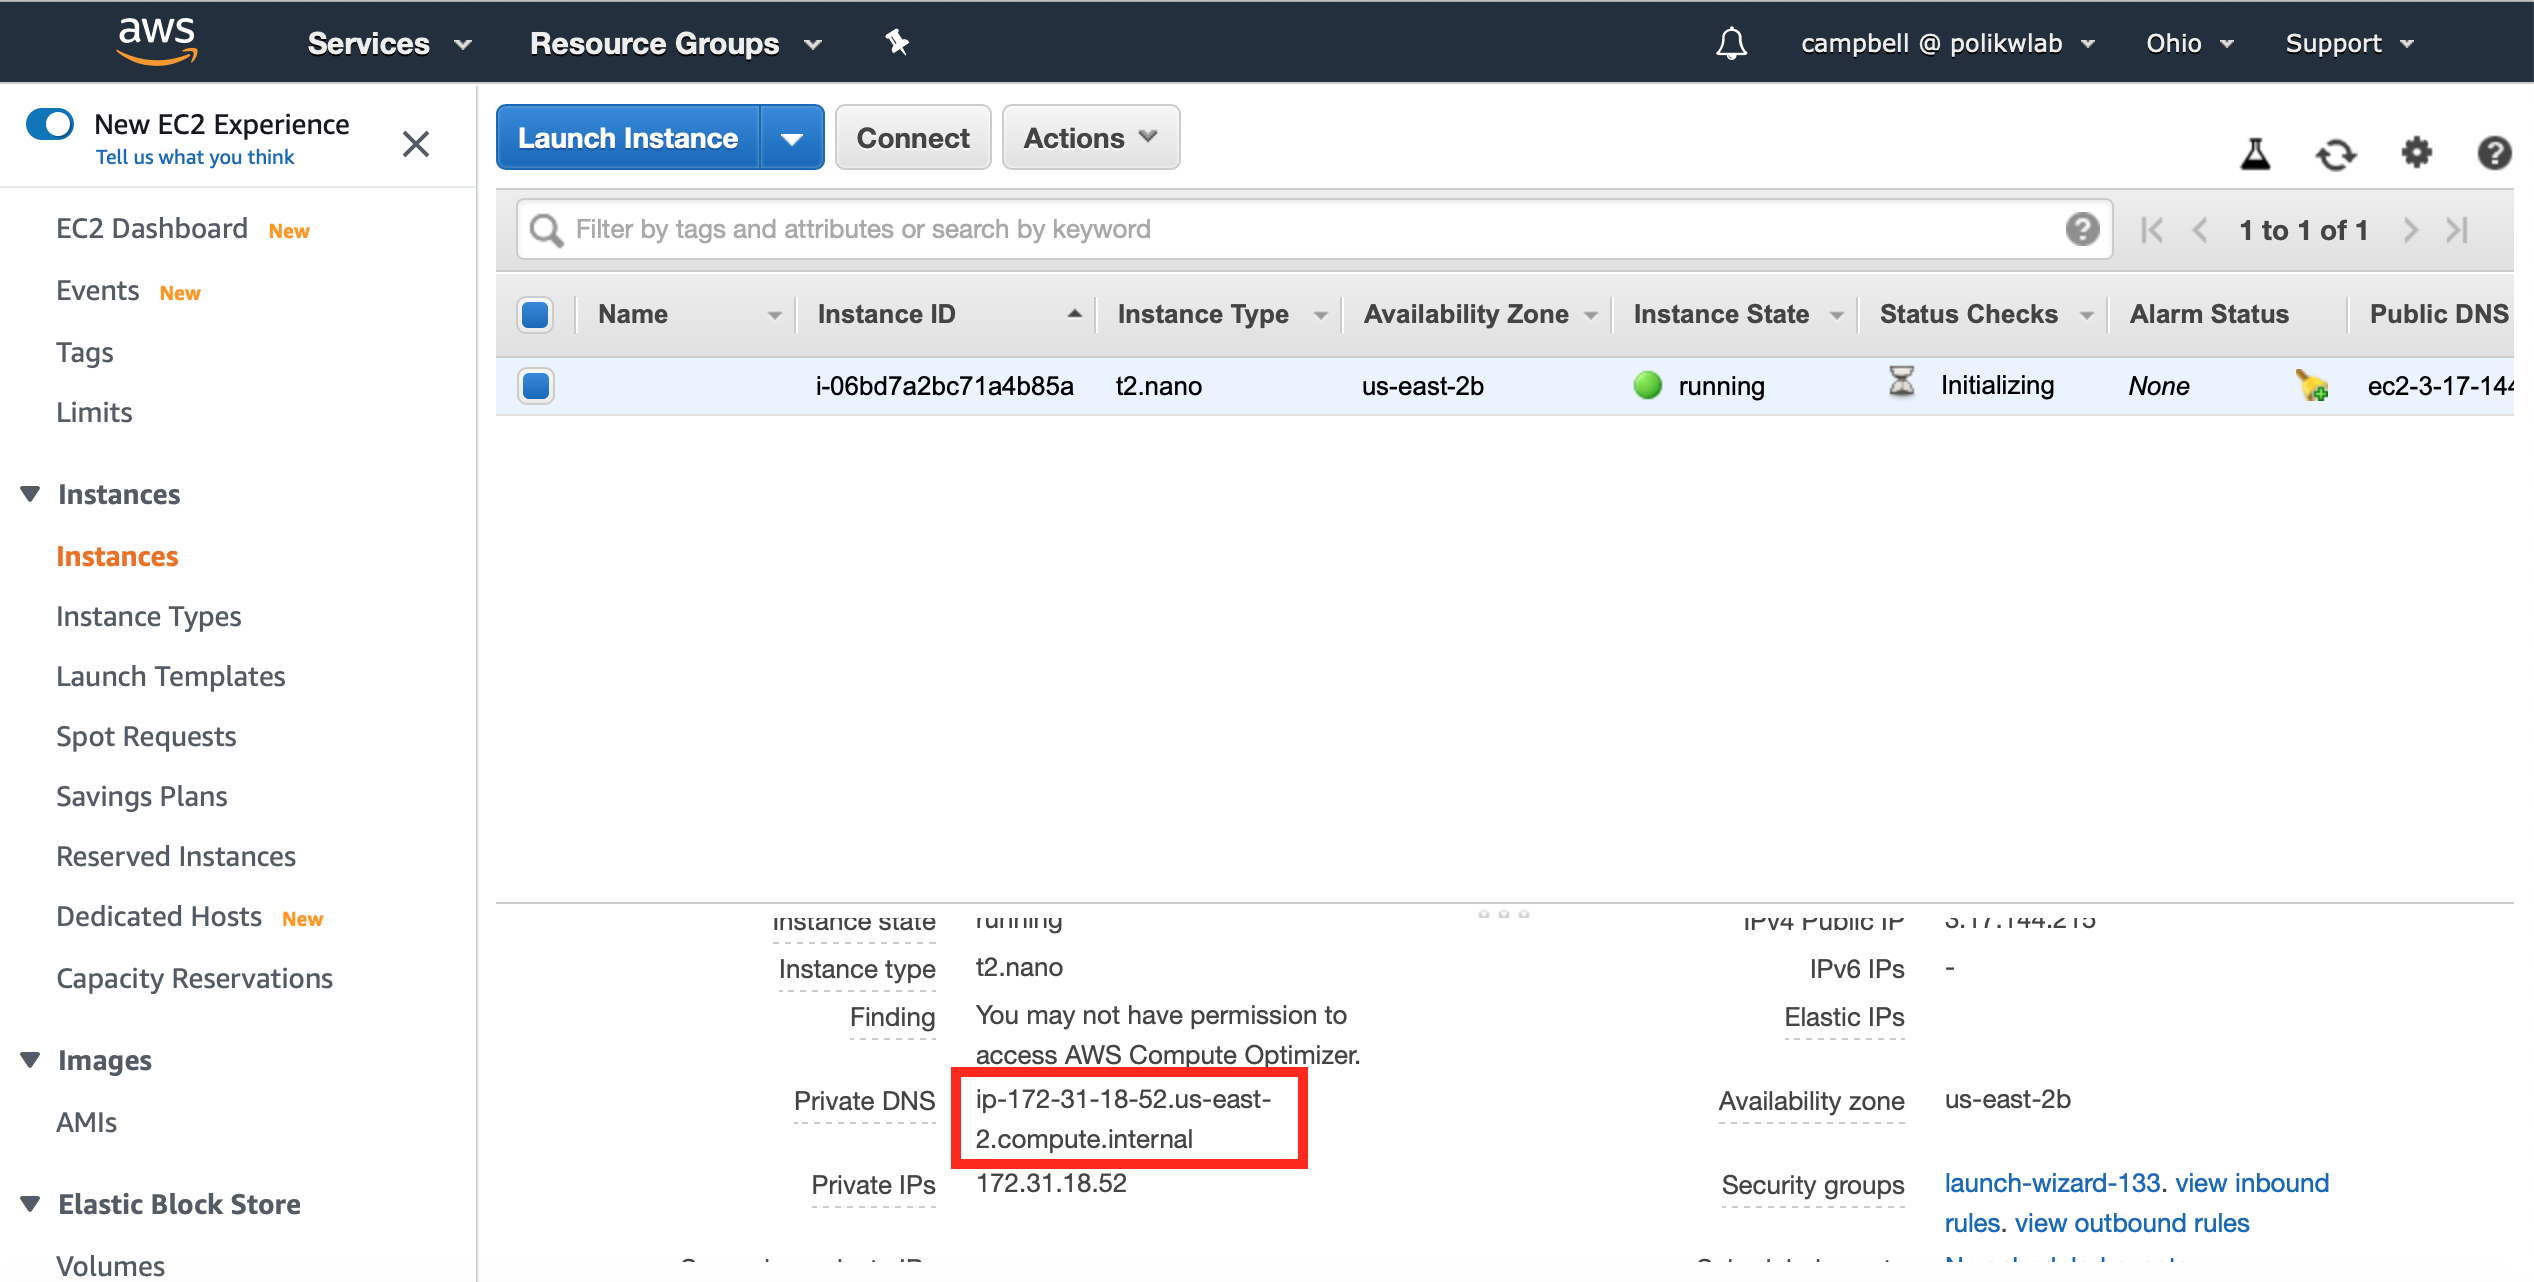2534x1282 pixels.
Task: Click the Initializing hourglass status icon
Action: click(x=1901, y=381)
